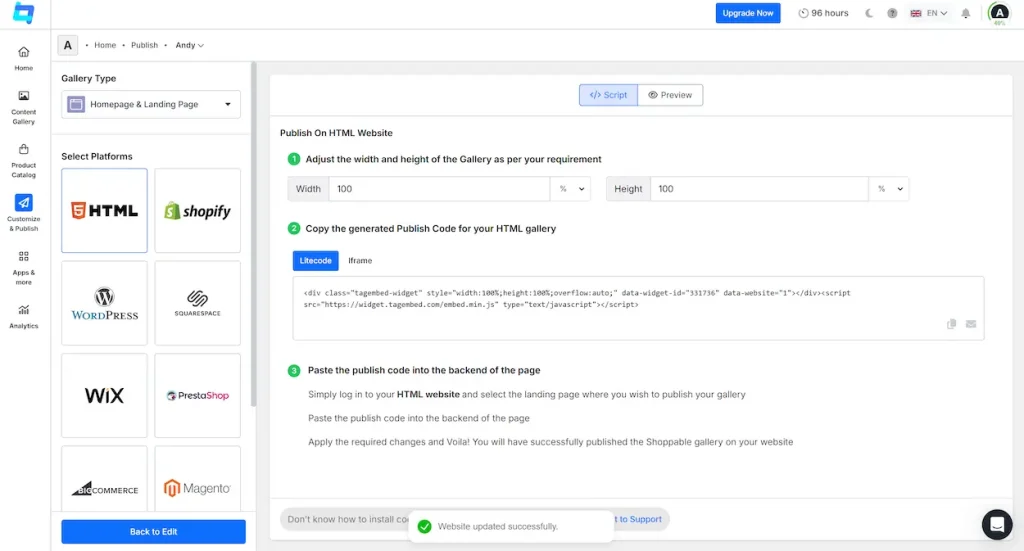1024x551 pixels.
Task: Open Apps & more in sidebar
Action: (24, 268)
